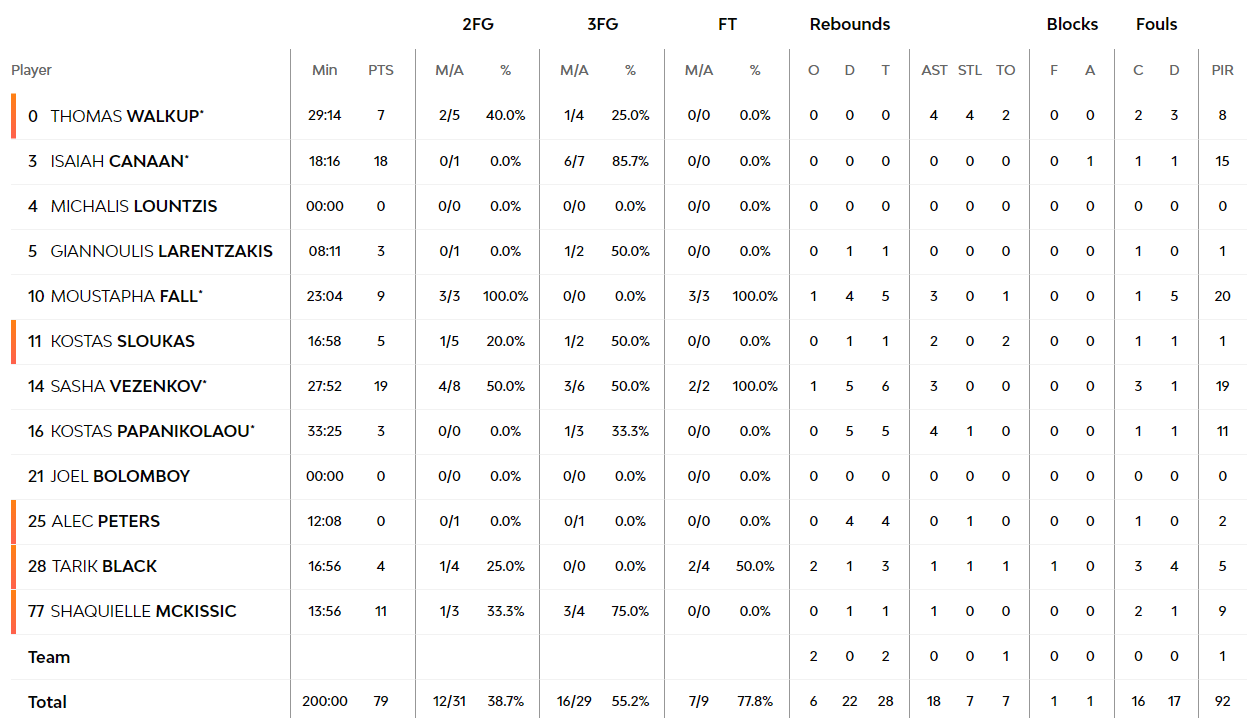Click the 3FG group header
Image resolution: width=1247 pixels, height=718 pixels.
pos(602,24)
